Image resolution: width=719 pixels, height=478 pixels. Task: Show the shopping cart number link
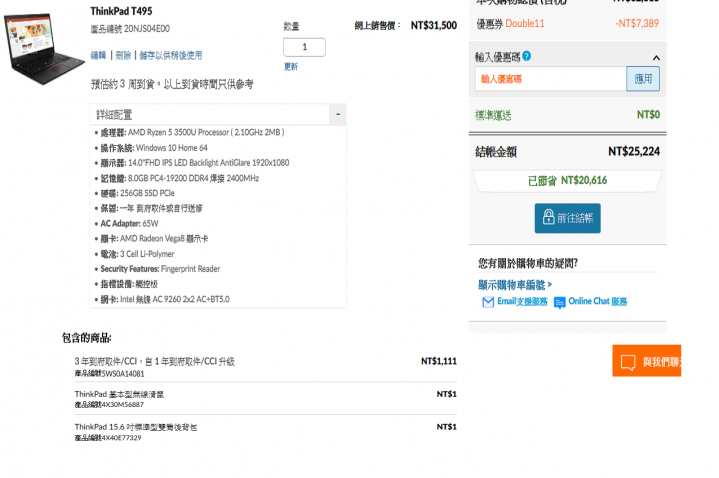tap(514, 285)
